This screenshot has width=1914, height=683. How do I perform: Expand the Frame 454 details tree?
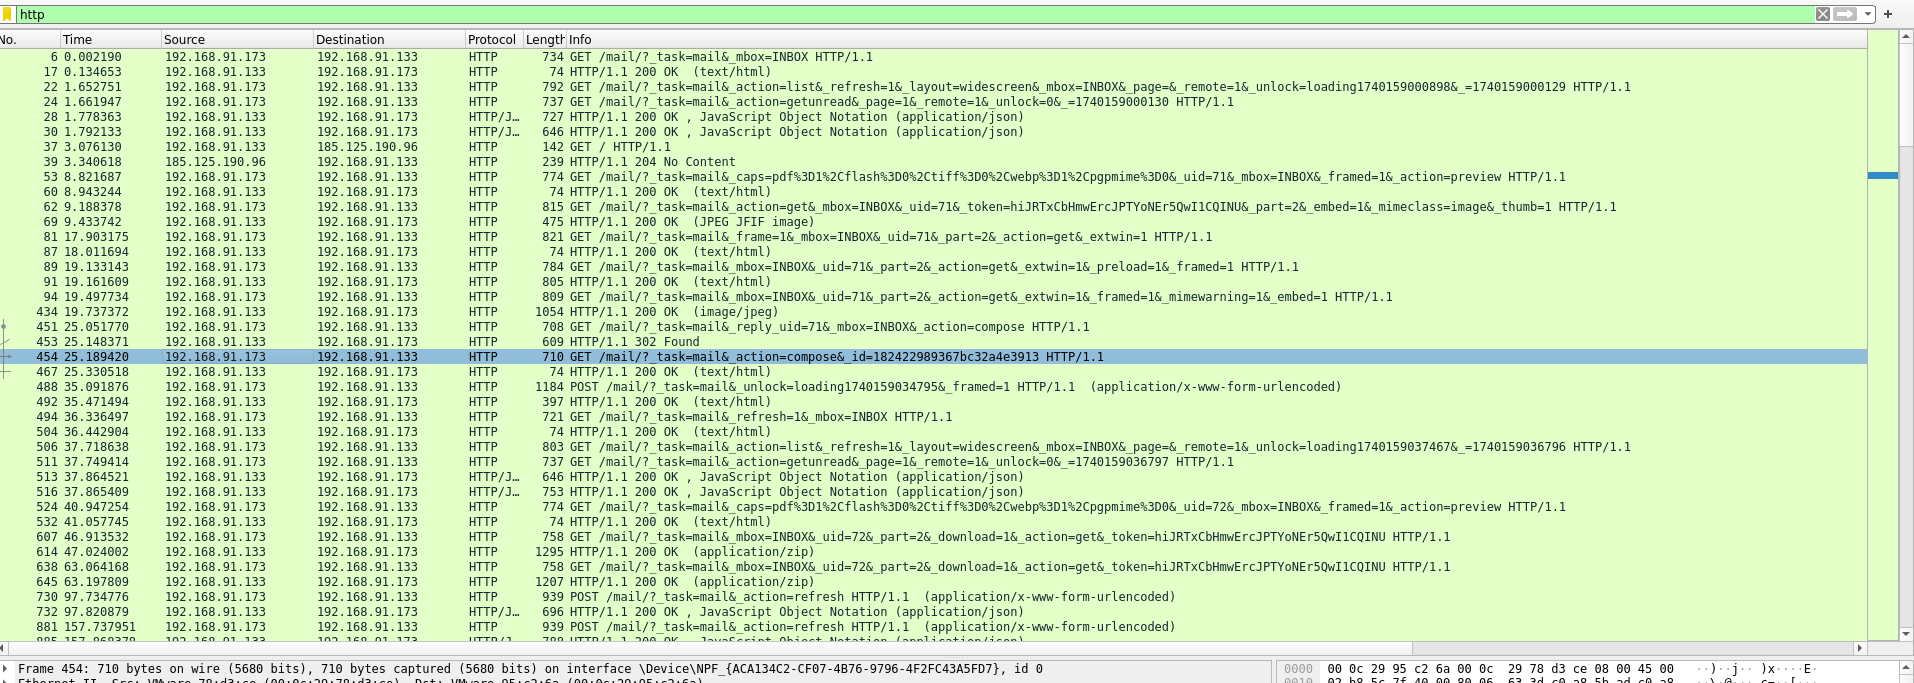click(x=5, y=669)
